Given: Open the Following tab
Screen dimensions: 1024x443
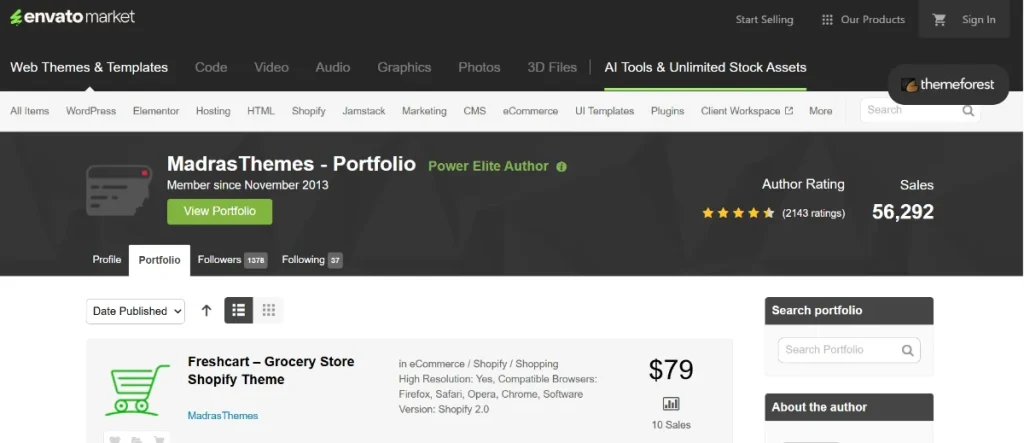Looking at the screenshot, I should [312, 260].
